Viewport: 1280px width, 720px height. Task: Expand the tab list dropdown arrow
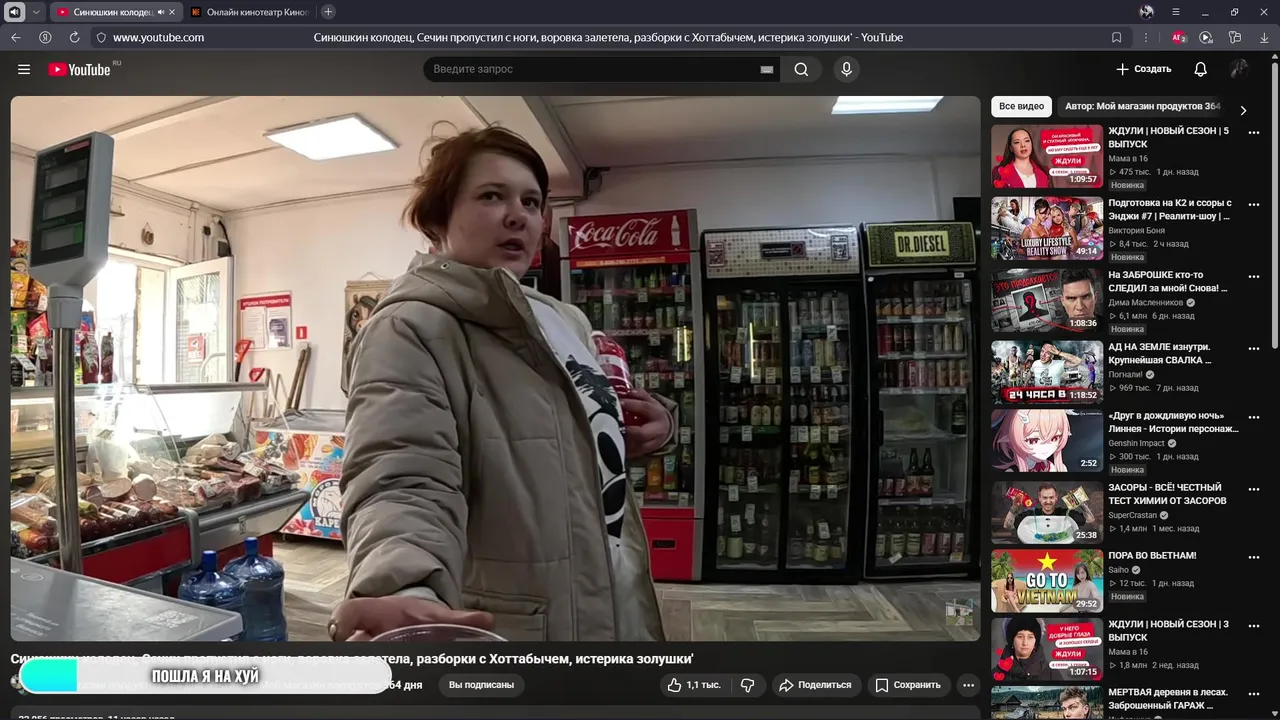click(x=37, y=12)
